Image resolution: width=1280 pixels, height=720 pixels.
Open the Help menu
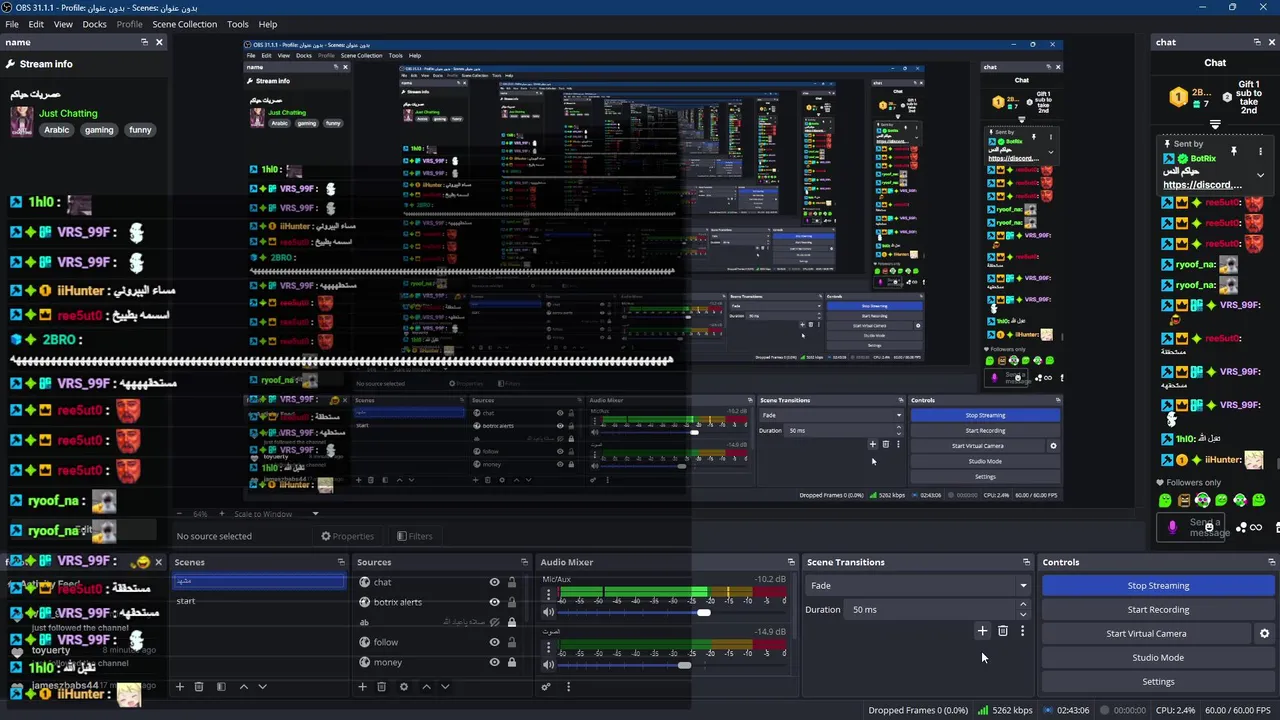tap(268, 24)
